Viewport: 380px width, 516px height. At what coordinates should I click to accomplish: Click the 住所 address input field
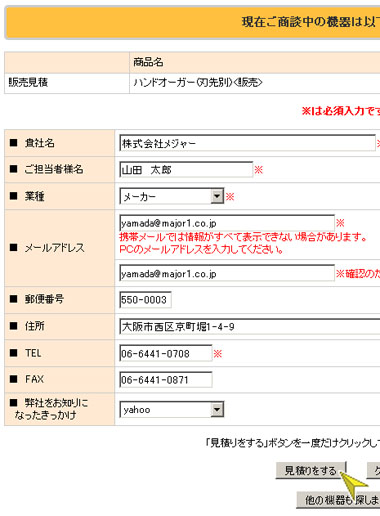(x=249, y=327)
